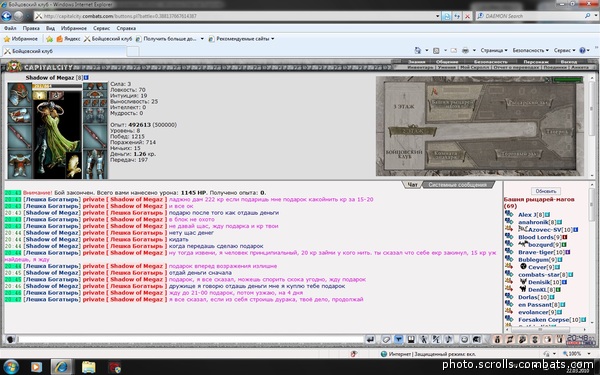Open the Windows Start button
600x375 pixels.
click(10, 367)
